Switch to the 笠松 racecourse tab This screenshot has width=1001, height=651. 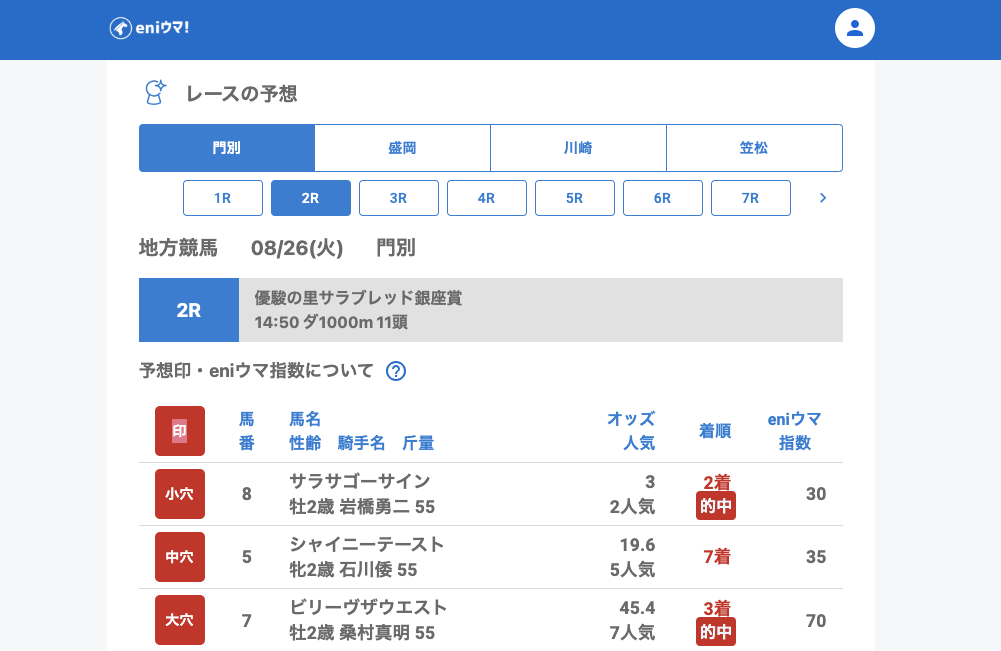coord(754,148)
